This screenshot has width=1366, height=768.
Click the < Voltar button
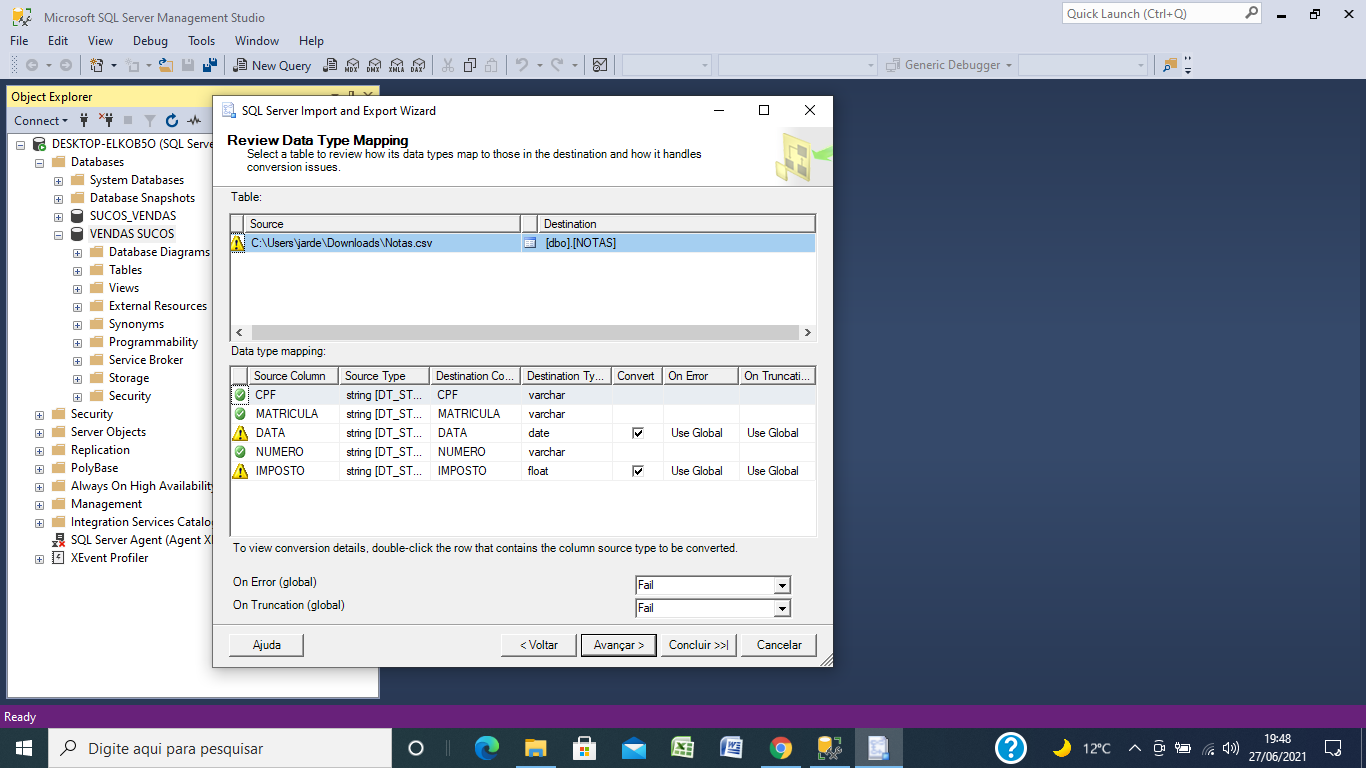click(x=539, y=645)
